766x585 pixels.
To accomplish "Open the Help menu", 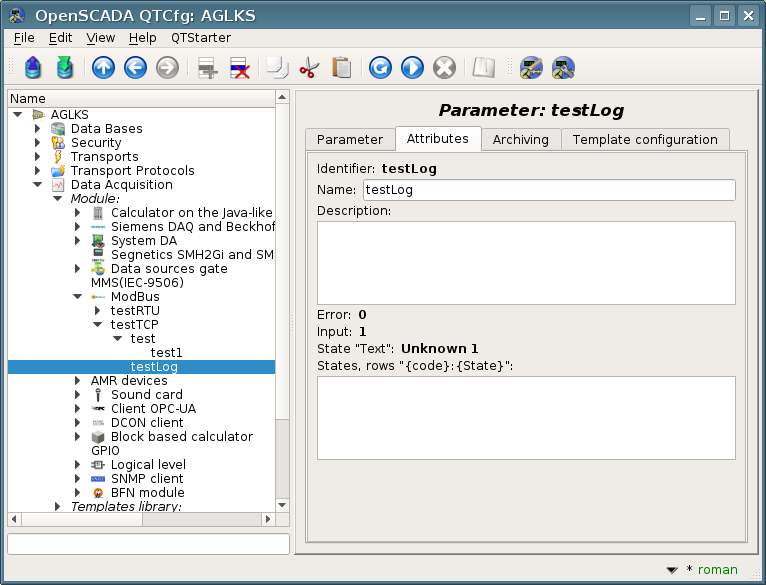I will click(x=143, y=38).
